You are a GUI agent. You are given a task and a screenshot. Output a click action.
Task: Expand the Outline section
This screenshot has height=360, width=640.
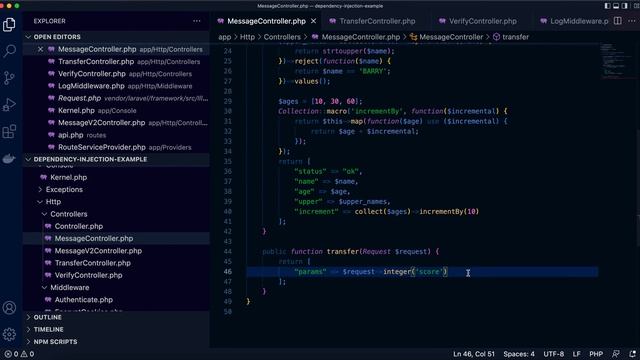(x=116, y=317)
